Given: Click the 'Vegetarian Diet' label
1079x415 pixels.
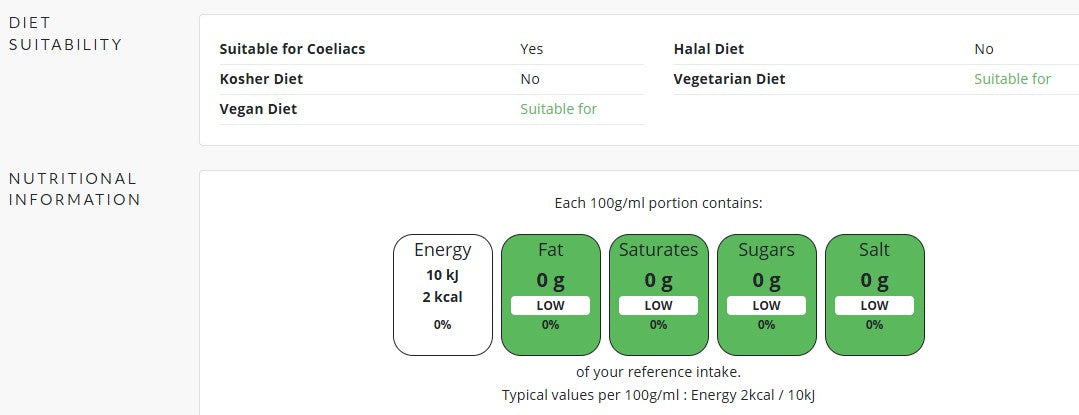Looking at the screenshot, I should [729, 79].
